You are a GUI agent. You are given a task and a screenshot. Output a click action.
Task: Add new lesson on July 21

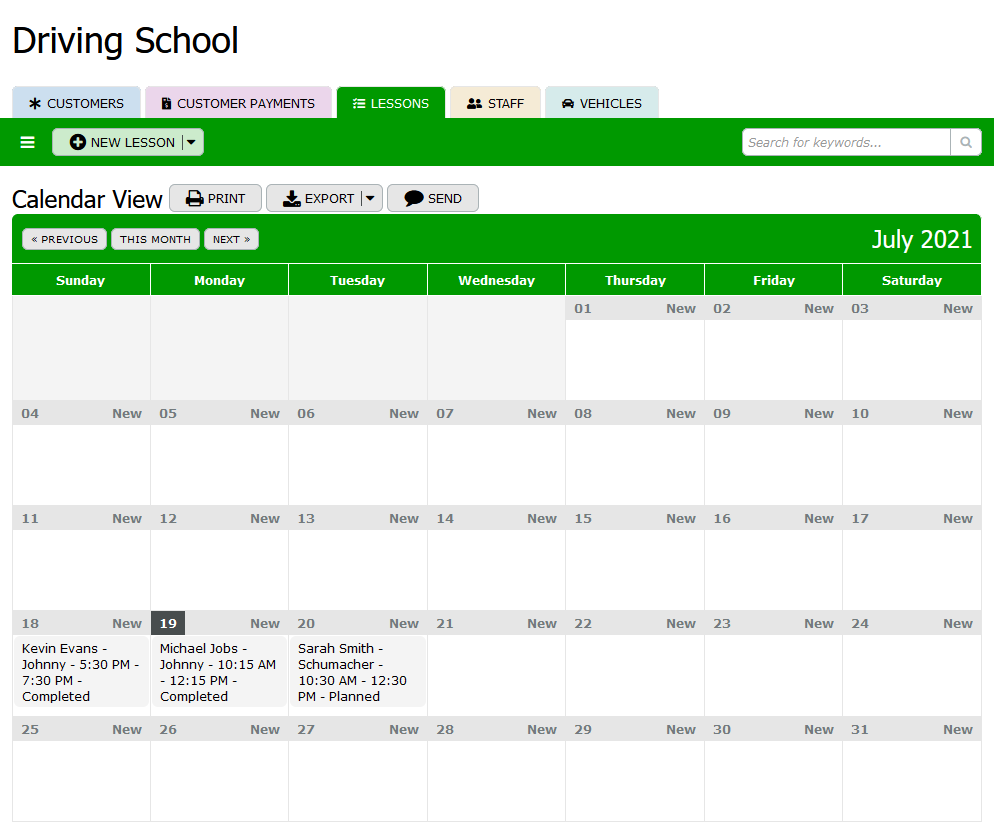[x=542, y=624]
